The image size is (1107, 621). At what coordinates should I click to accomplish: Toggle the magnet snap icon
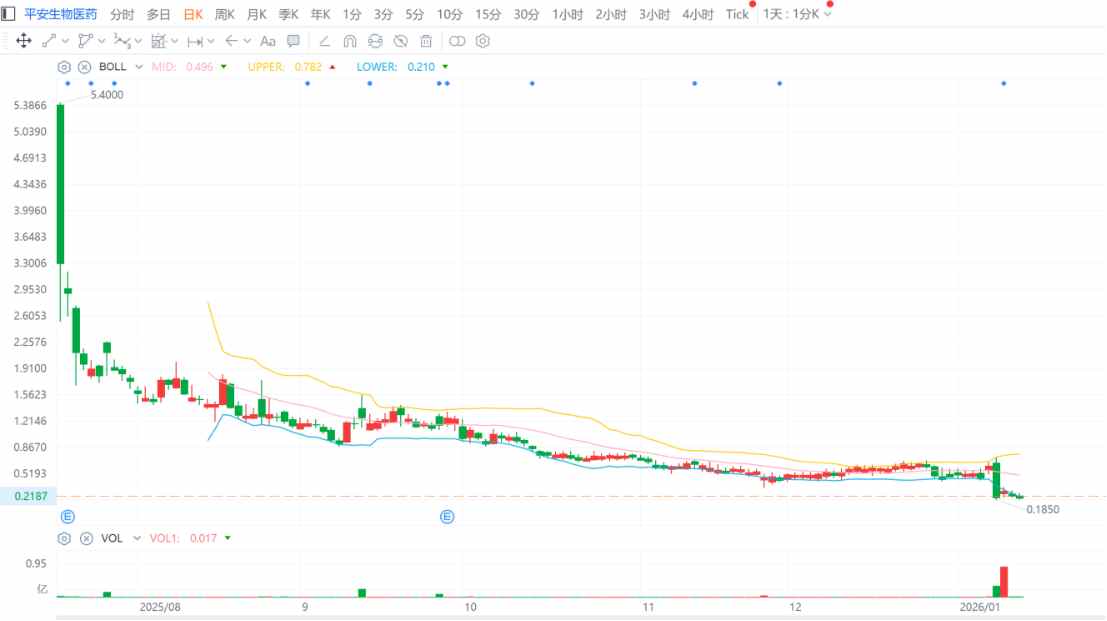pyautogui.click(x=349, y=41)
